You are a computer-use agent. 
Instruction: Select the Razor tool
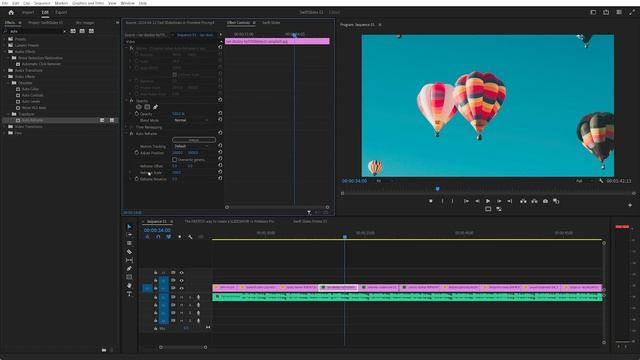click(129, 252)
